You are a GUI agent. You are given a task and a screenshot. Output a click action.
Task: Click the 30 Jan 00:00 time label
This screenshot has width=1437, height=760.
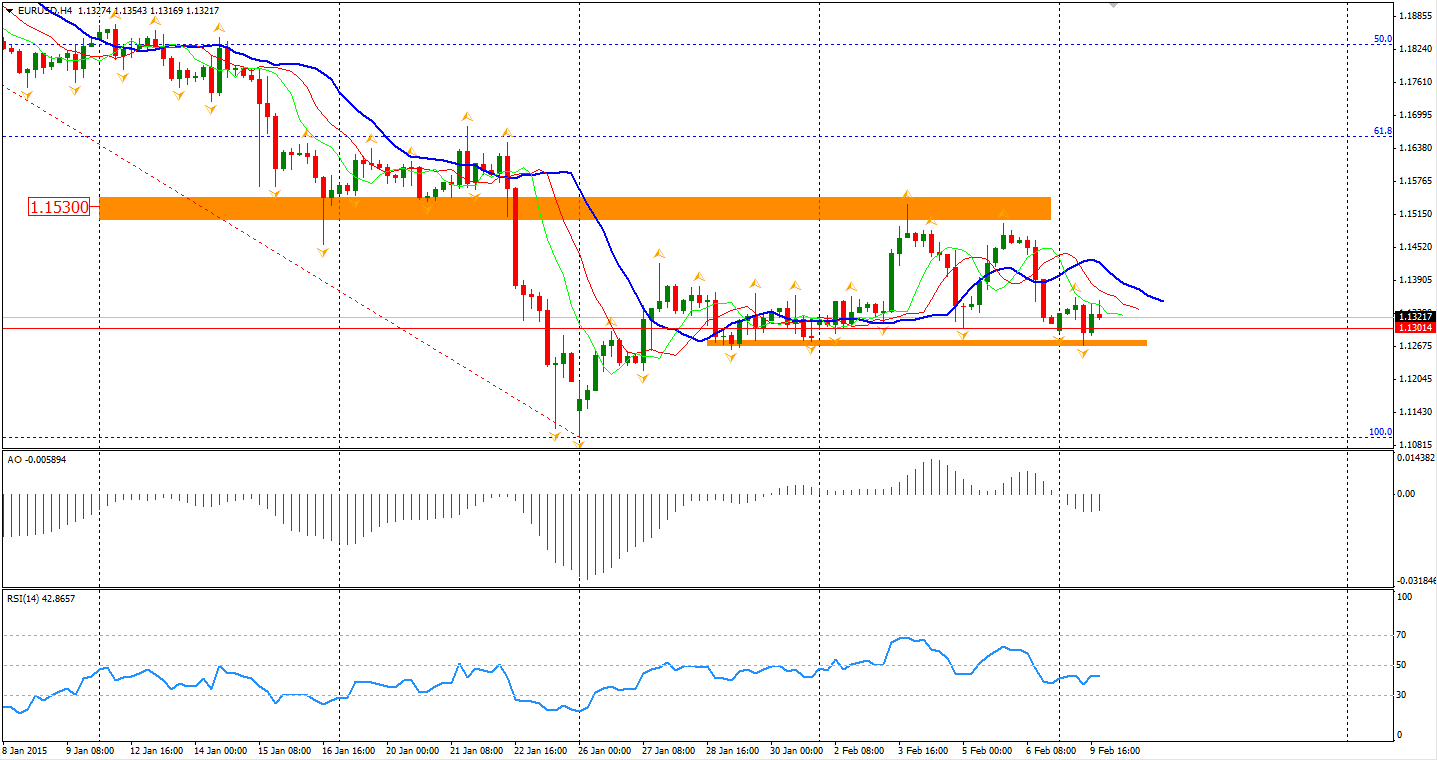[x=796, y=749]
